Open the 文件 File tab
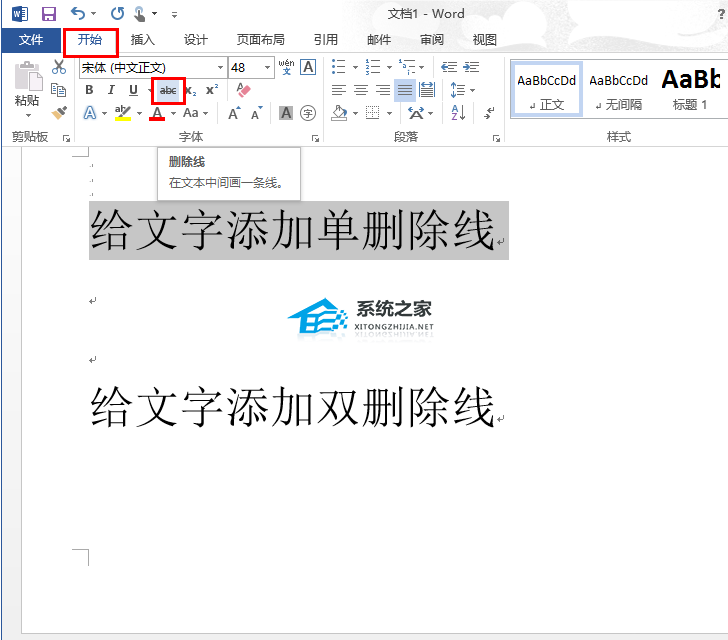 pyautogui.click(x=31, y=40)
